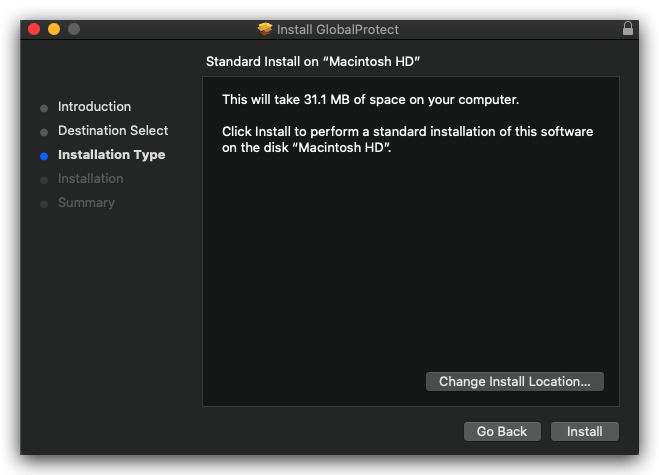Select the Summary step label
659x475 pixels.
87,203
